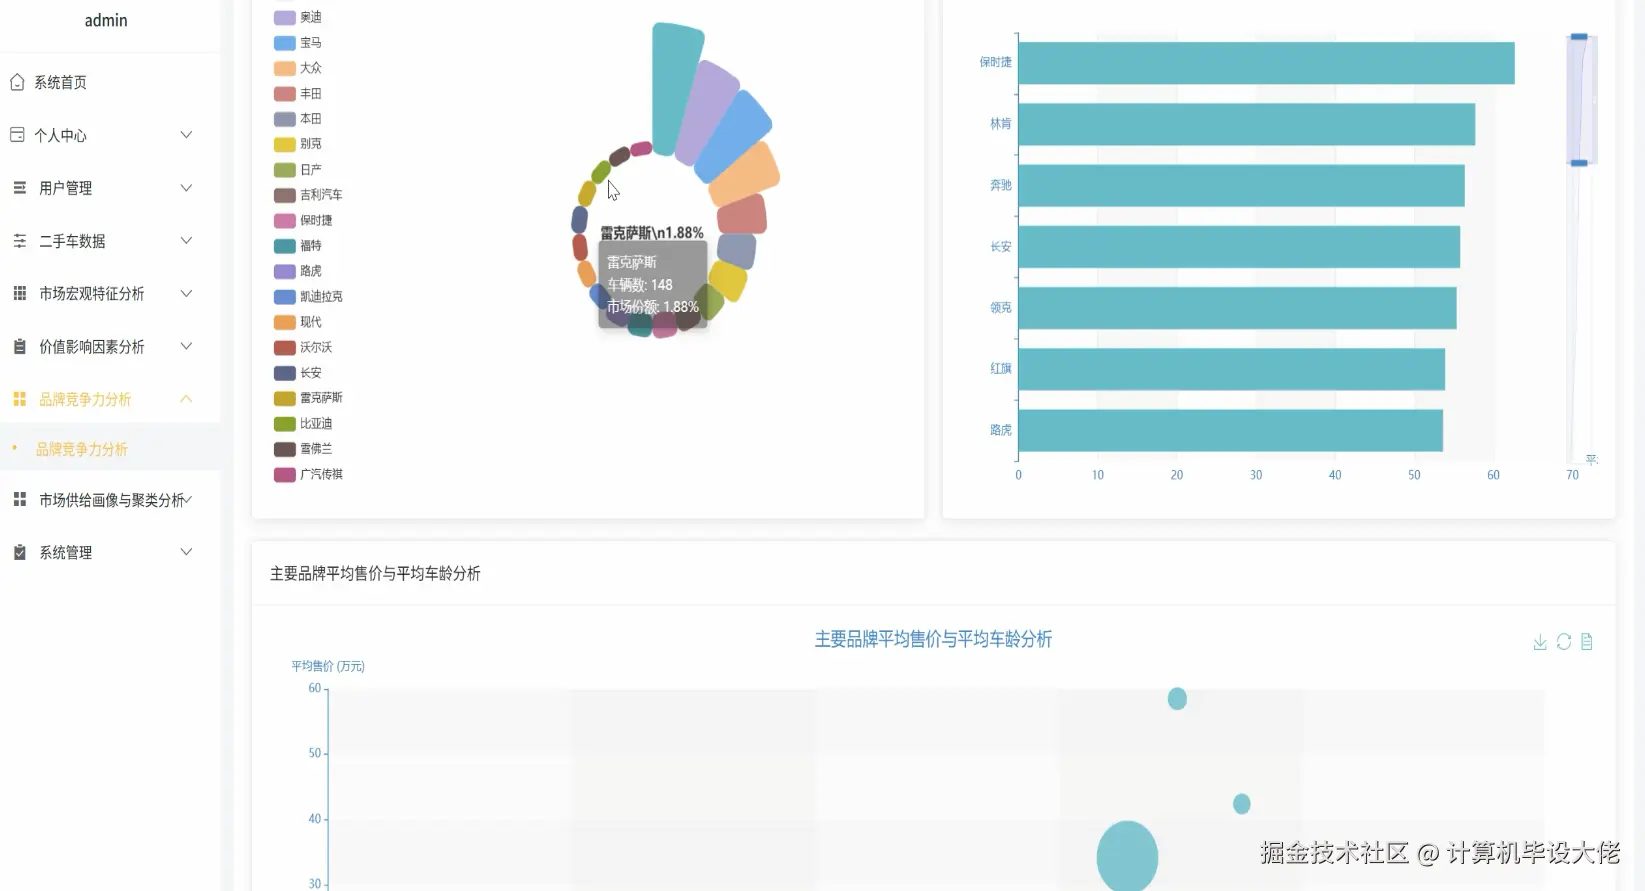Click the 保时捷 bar in the bar chart

coord(1266,63)
